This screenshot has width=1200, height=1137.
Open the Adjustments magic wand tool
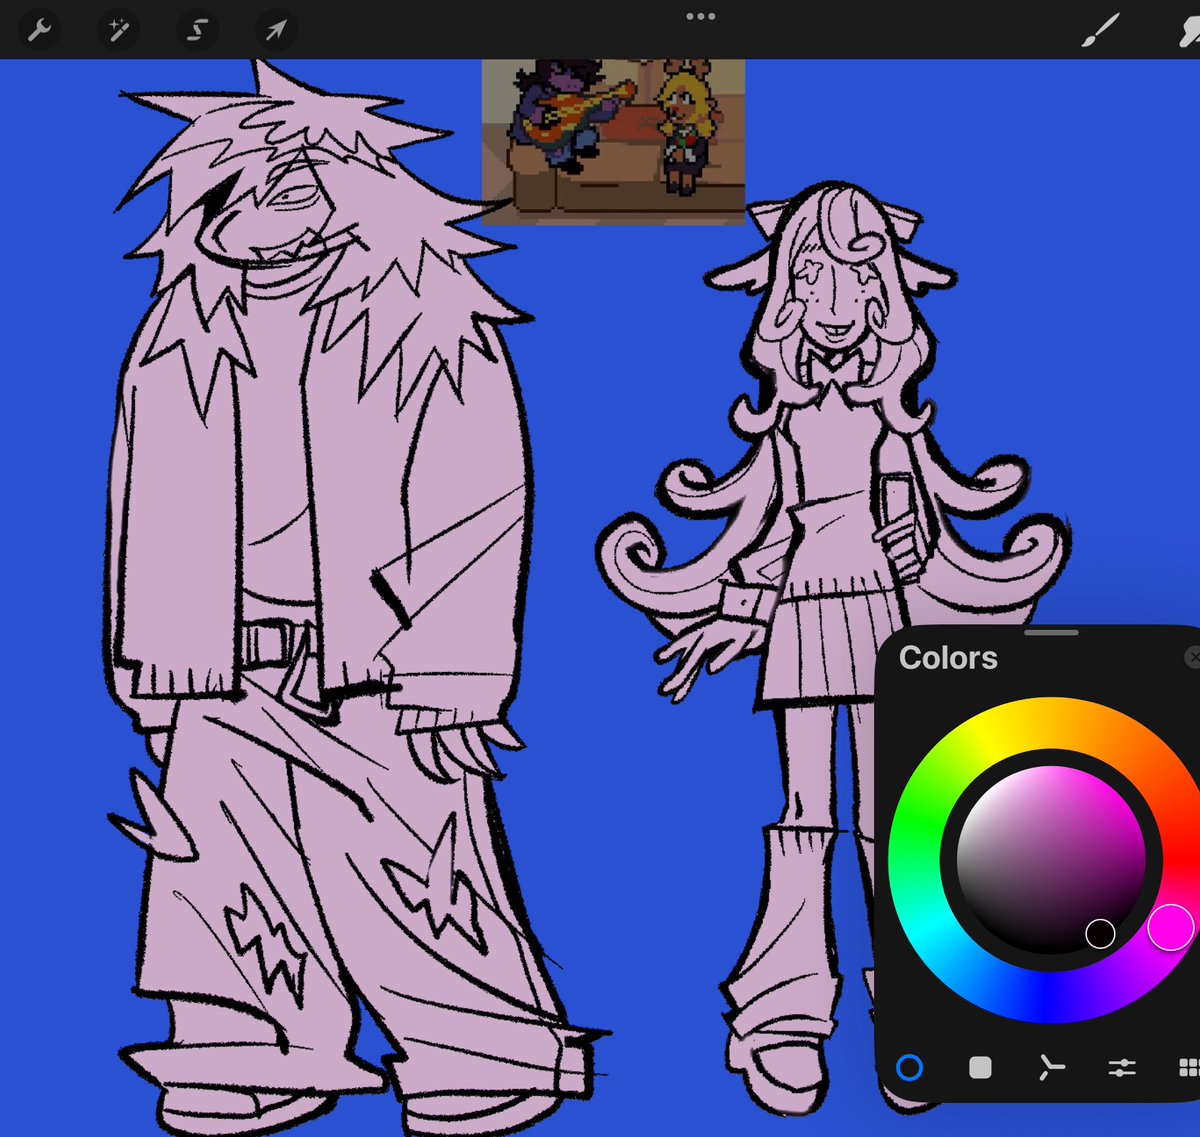pos(118,29)
